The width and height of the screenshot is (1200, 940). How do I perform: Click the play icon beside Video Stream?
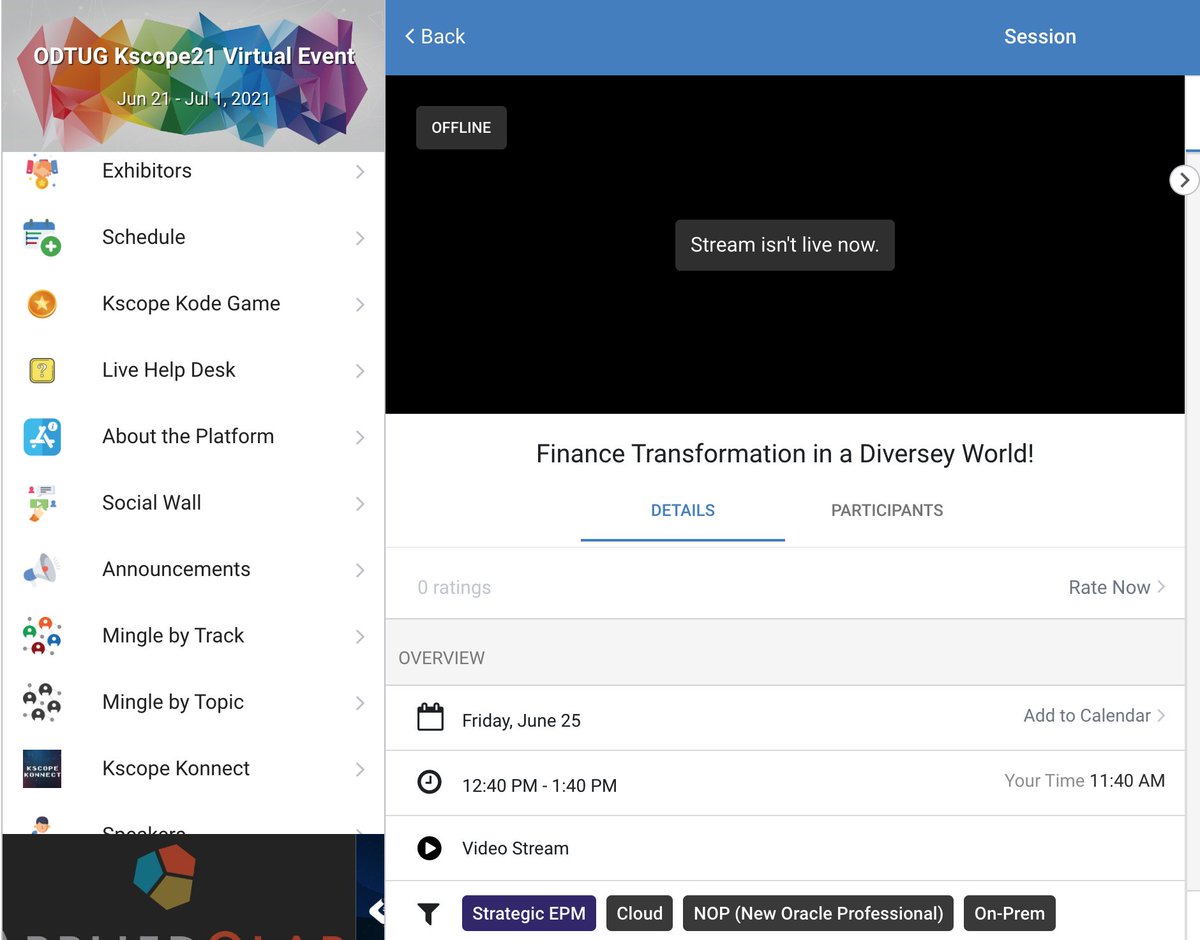click(429, 848)
